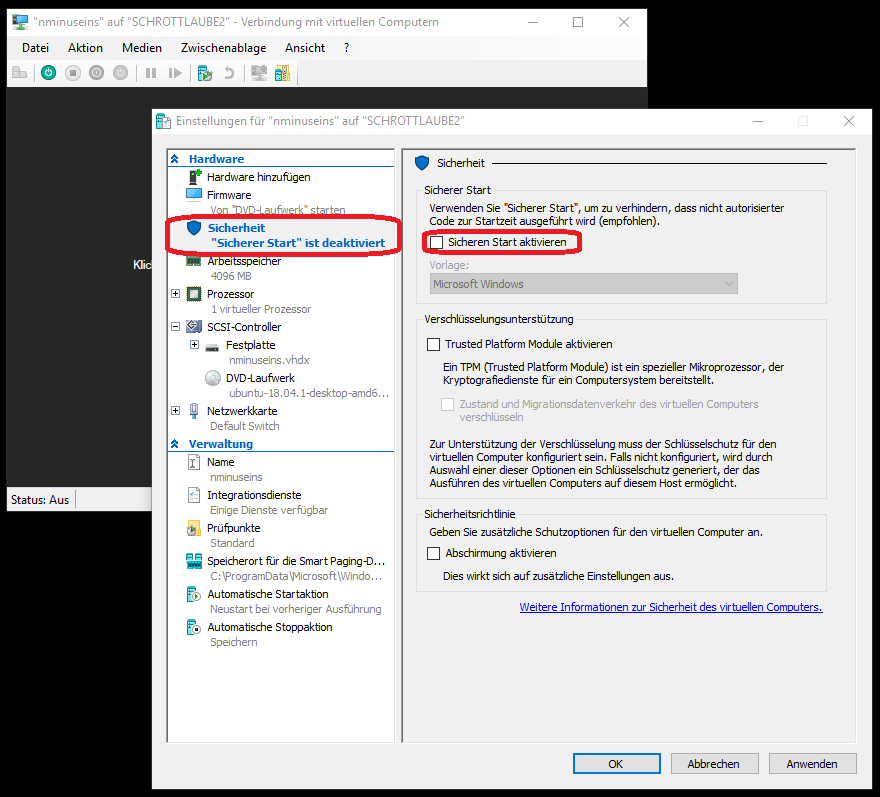Viewport: 880px width, 797px height.
Task: Check Trusted Platform Module aktivieren
Action: pyautogui.click(x=433, y=344)
